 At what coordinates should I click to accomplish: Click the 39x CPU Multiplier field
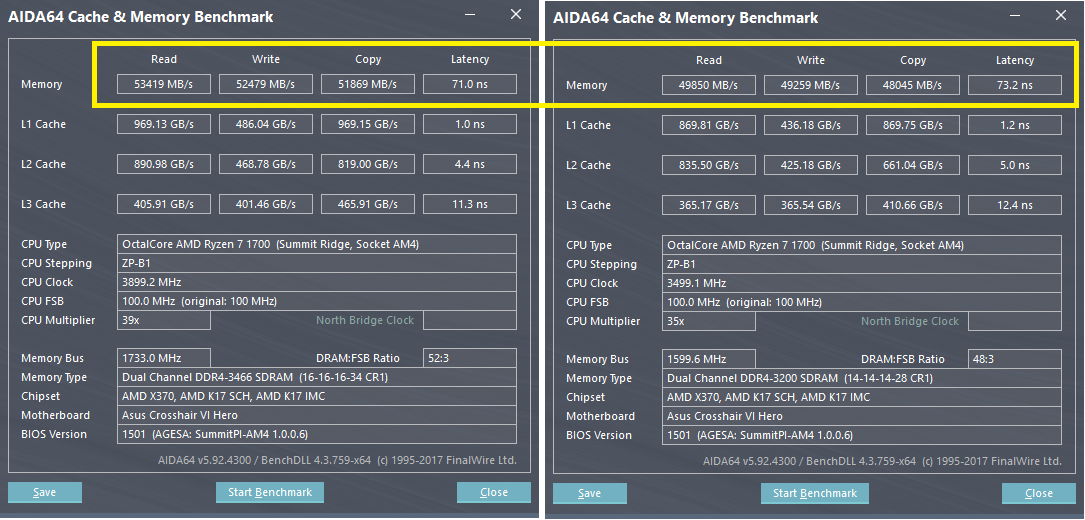point(164,320)
